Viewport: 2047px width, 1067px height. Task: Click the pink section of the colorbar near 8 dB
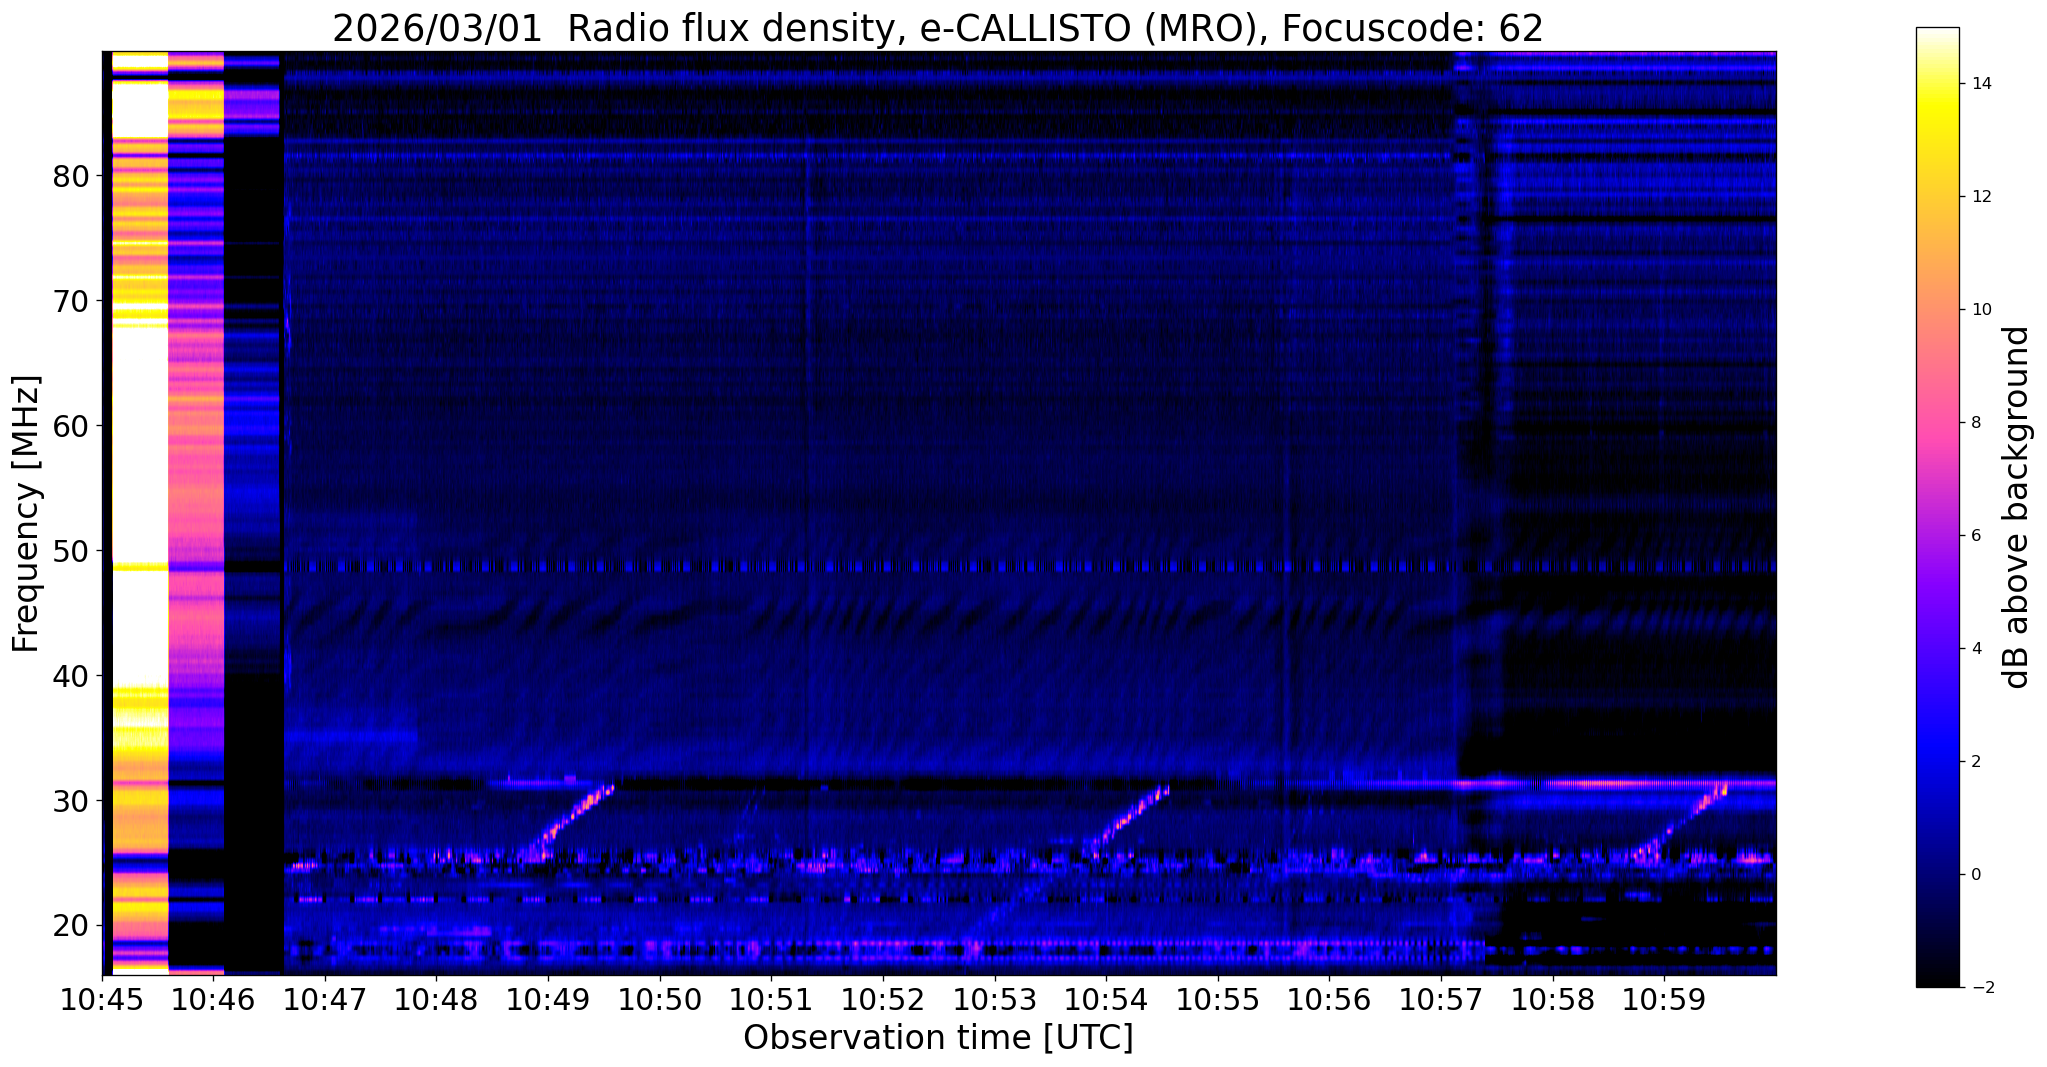[x=1937, y=423]
